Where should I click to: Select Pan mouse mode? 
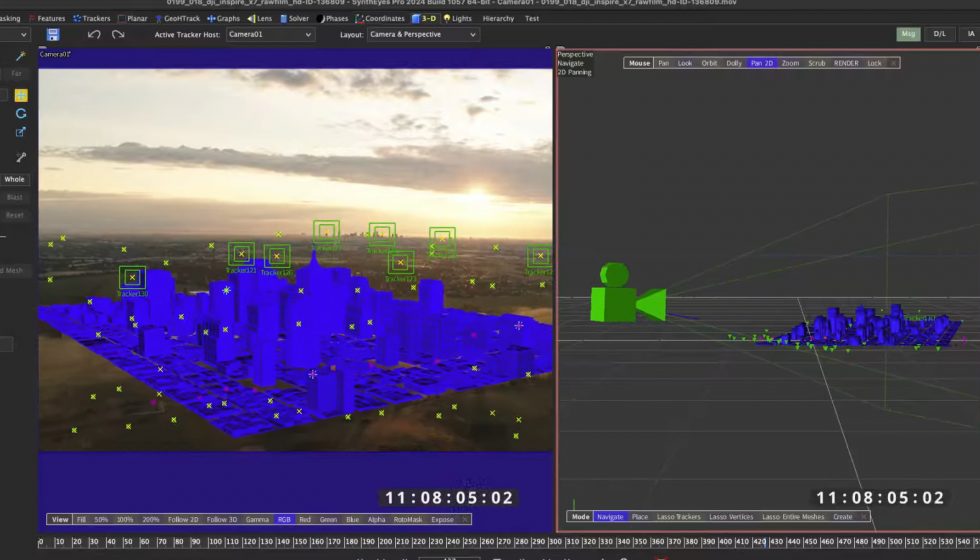(x=663, y=63)
